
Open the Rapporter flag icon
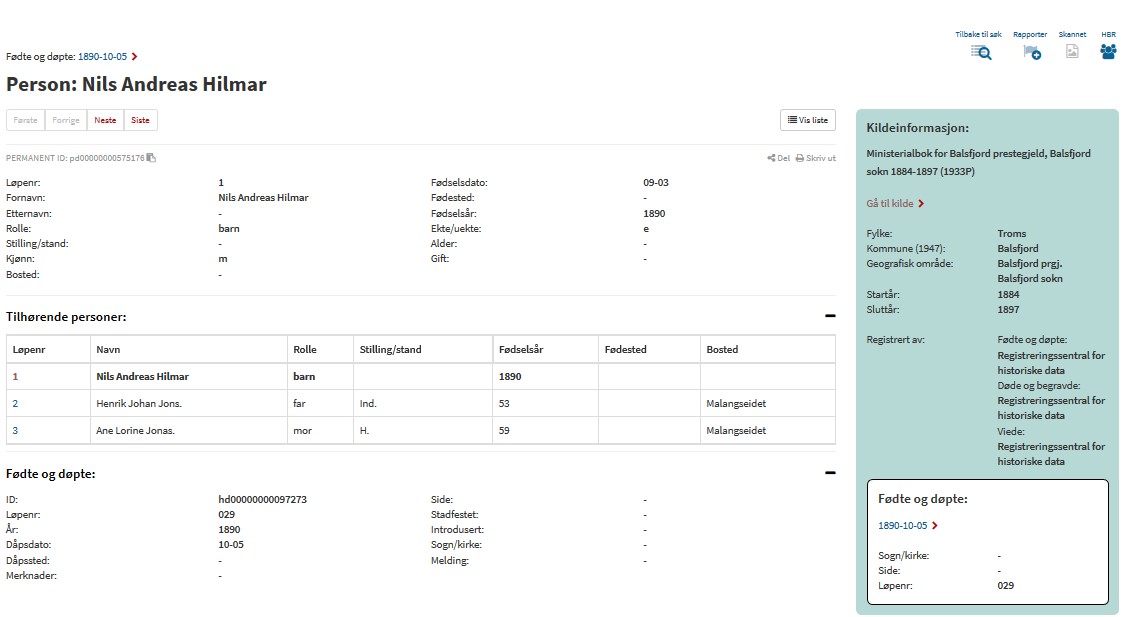click(1031, 52)
